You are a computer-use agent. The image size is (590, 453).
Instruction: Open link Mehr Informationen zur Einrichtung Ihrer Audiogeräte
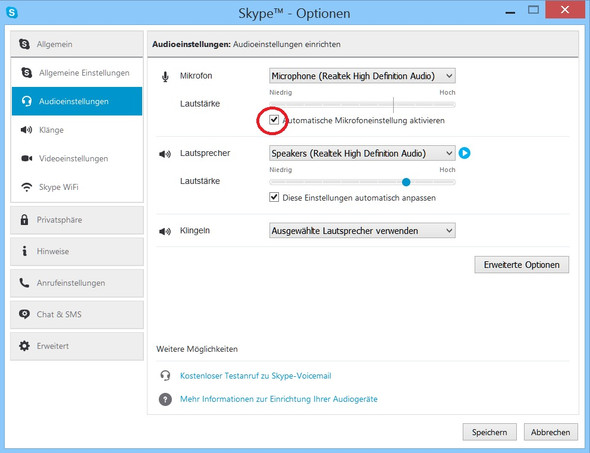pos(279,399)
